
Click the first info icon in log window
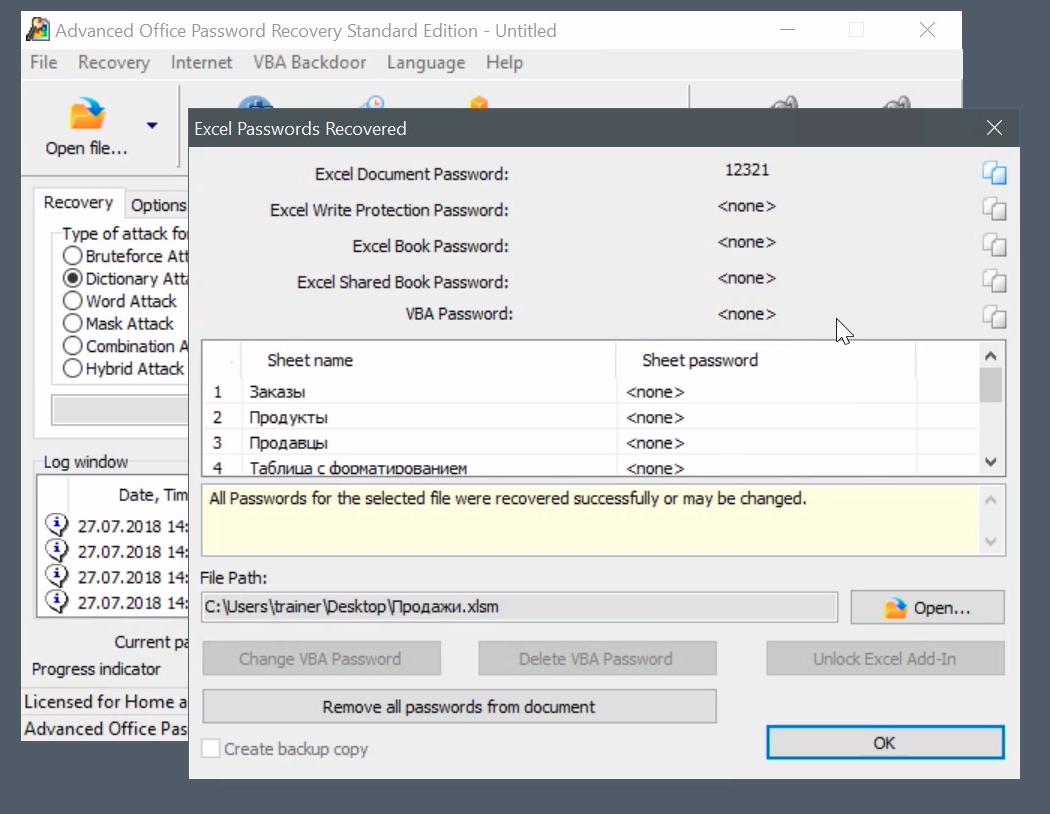[57, 525]
